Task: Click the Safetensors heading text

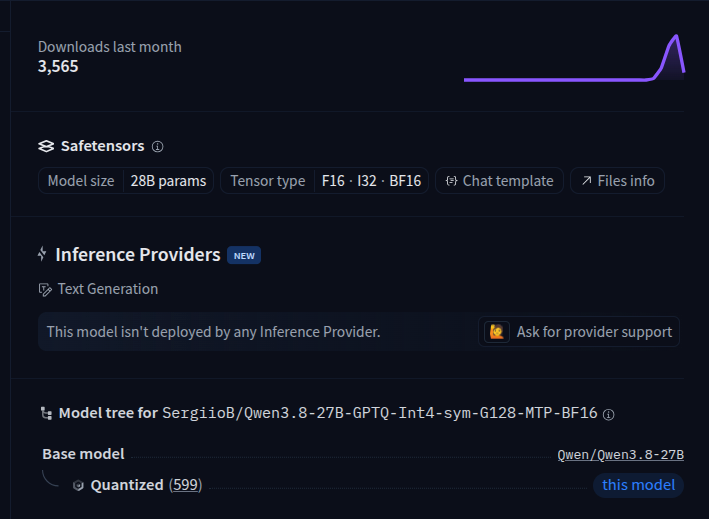Action: click(103, 146)
